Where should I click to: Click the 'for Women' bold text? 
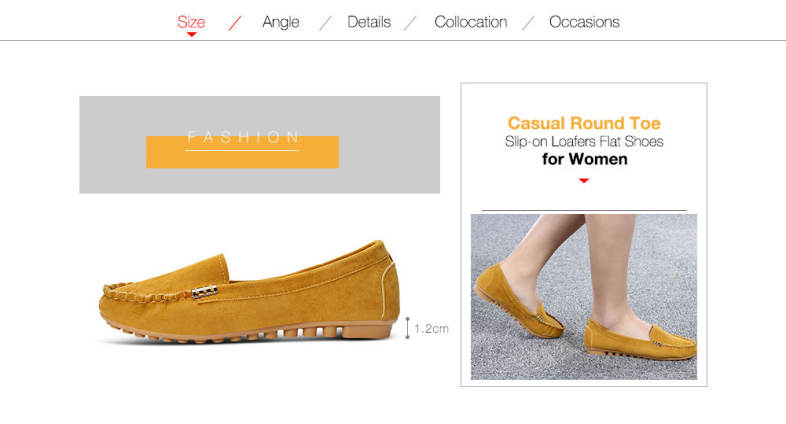584,159
